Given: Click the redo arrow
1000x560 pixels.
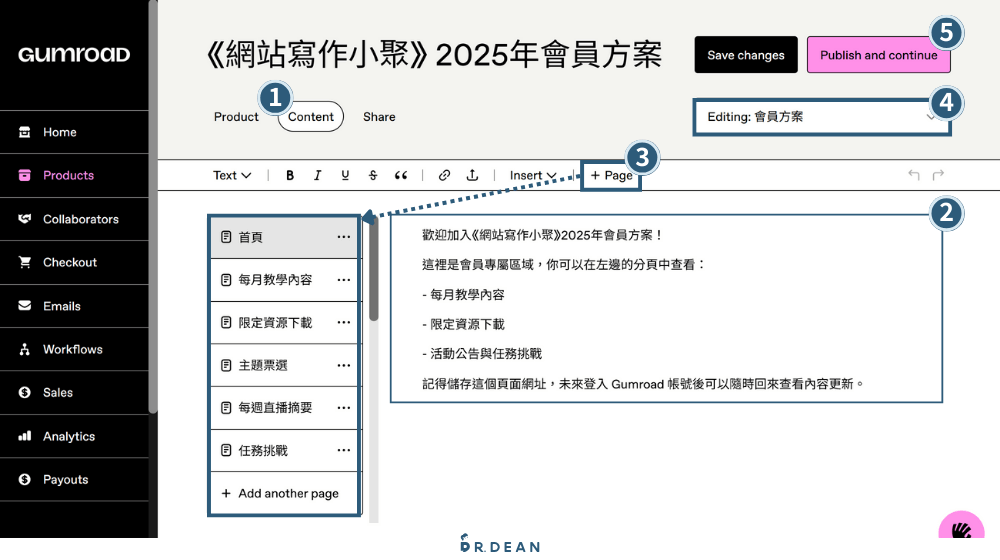Looking at the screenshot, I should (x=938, y=175).
